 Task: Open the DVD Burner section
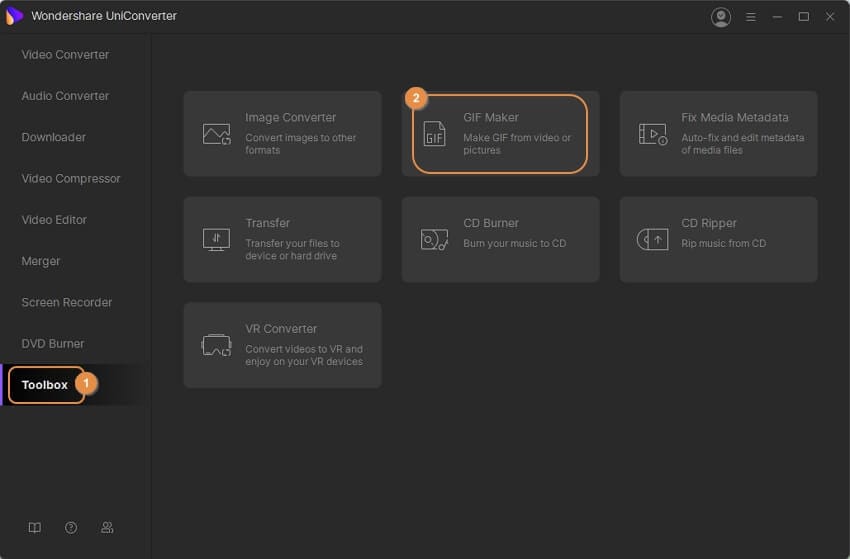coord(53,343)
